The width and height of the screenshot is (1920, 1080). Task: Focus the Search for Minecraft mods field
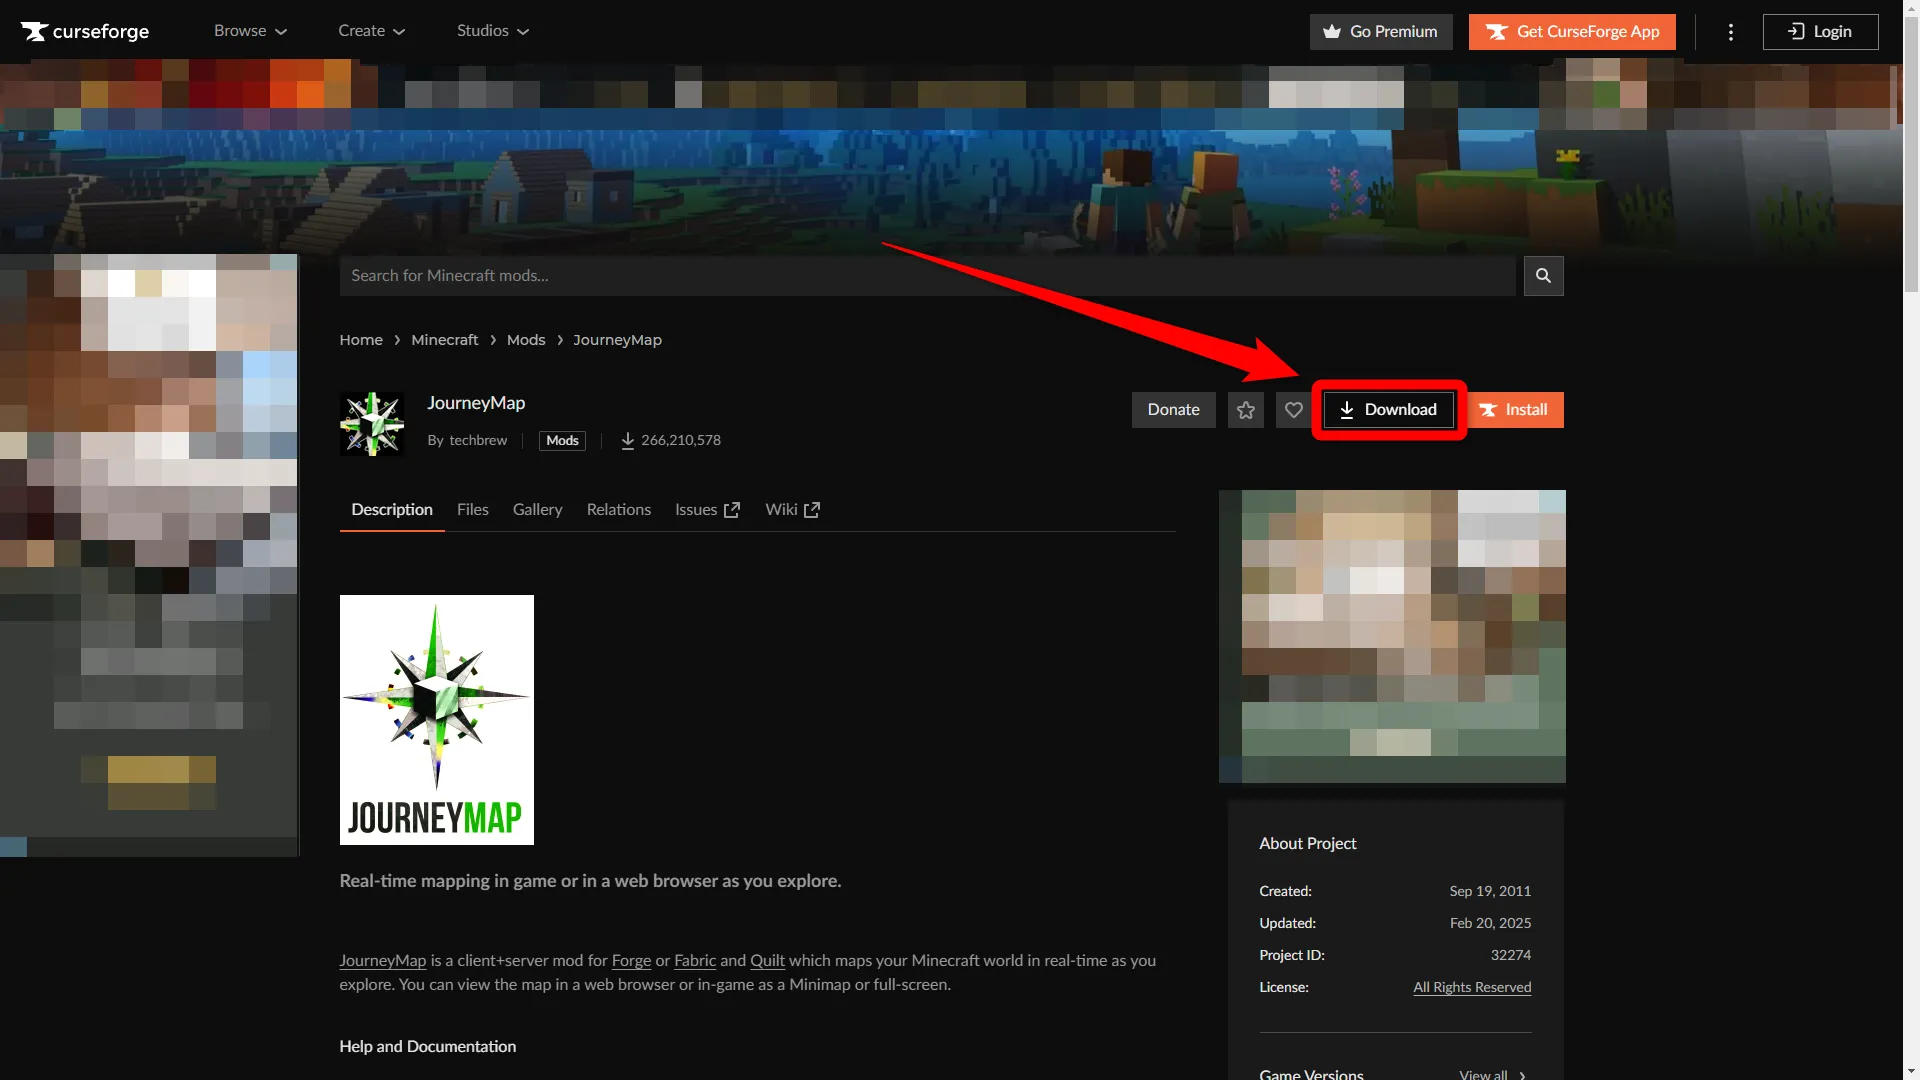tap(927, 275)
